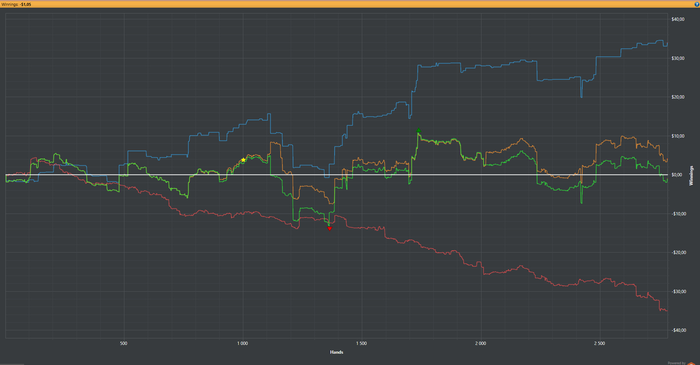The width and height of the screenshot is (700, 365).
Task: Click the '2 000' hands axis label
Action: click(x=480, y=344)
